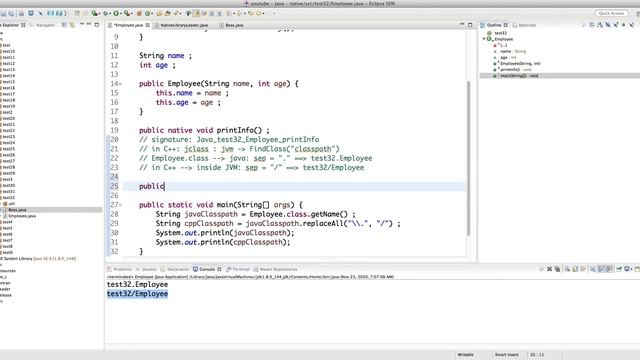Click the External Tools run icon
Screen dimensions: 640x360
pyautogui.click(x=127, y=13)
